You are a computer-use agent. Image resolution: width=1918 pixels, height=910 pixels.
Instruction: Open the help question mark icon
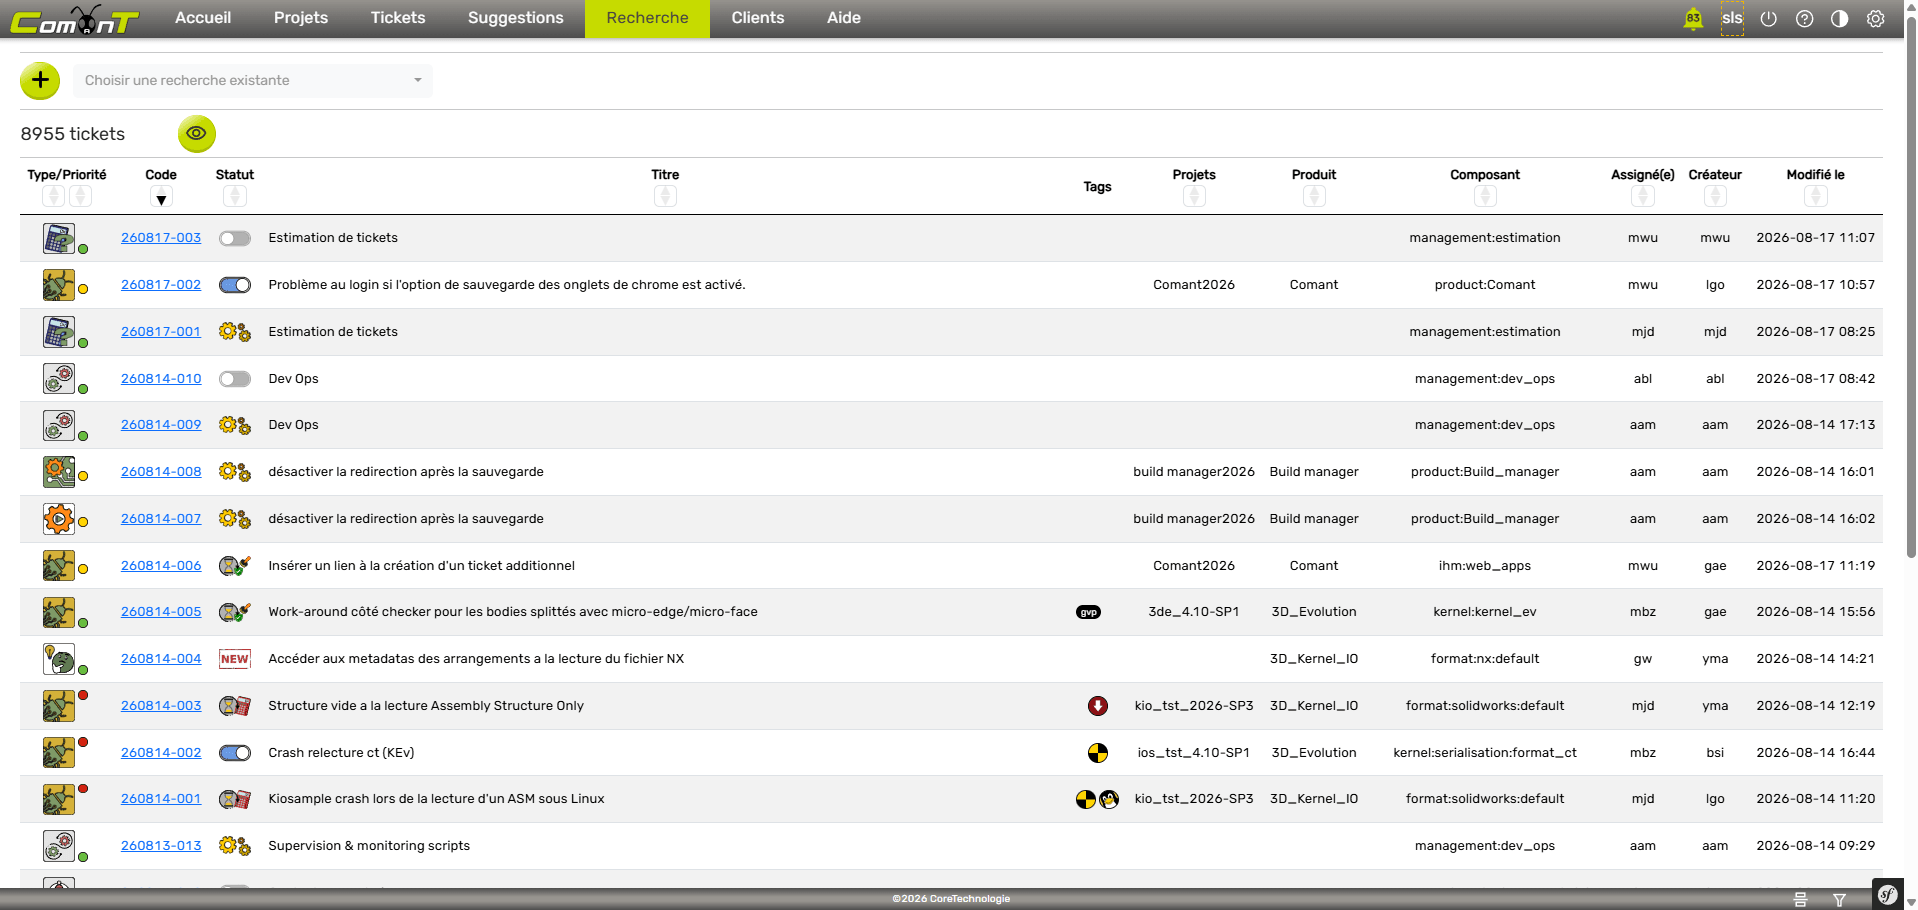[x=1804, y=18]
